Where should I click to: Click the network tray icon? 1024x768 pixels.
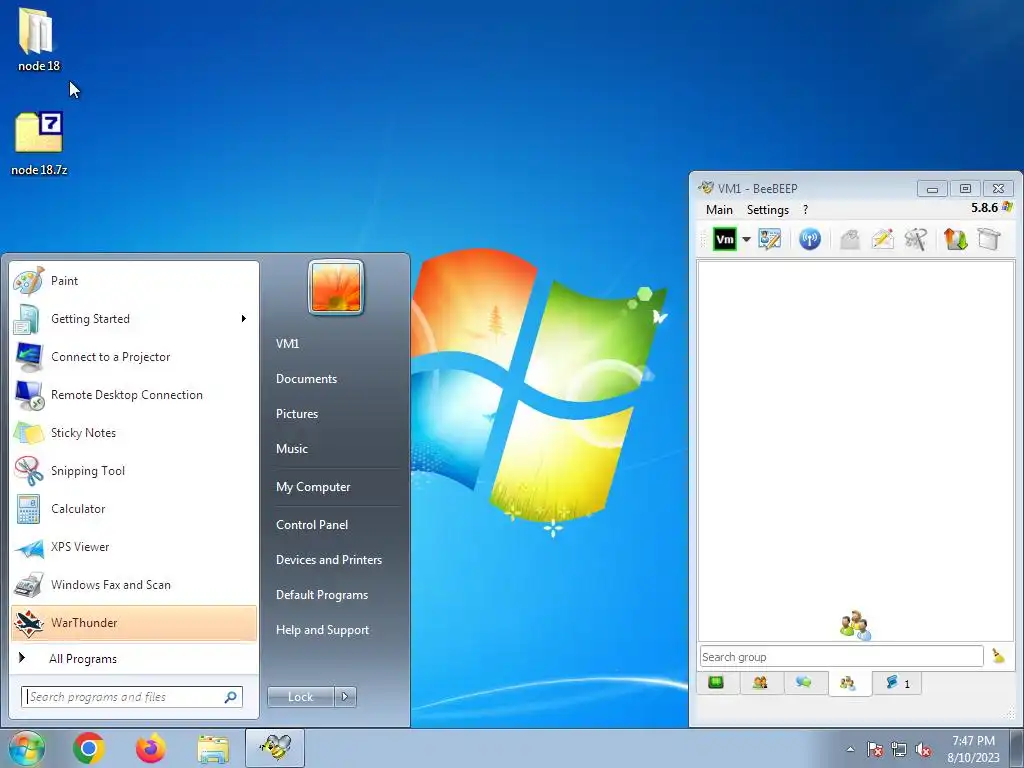899,750
